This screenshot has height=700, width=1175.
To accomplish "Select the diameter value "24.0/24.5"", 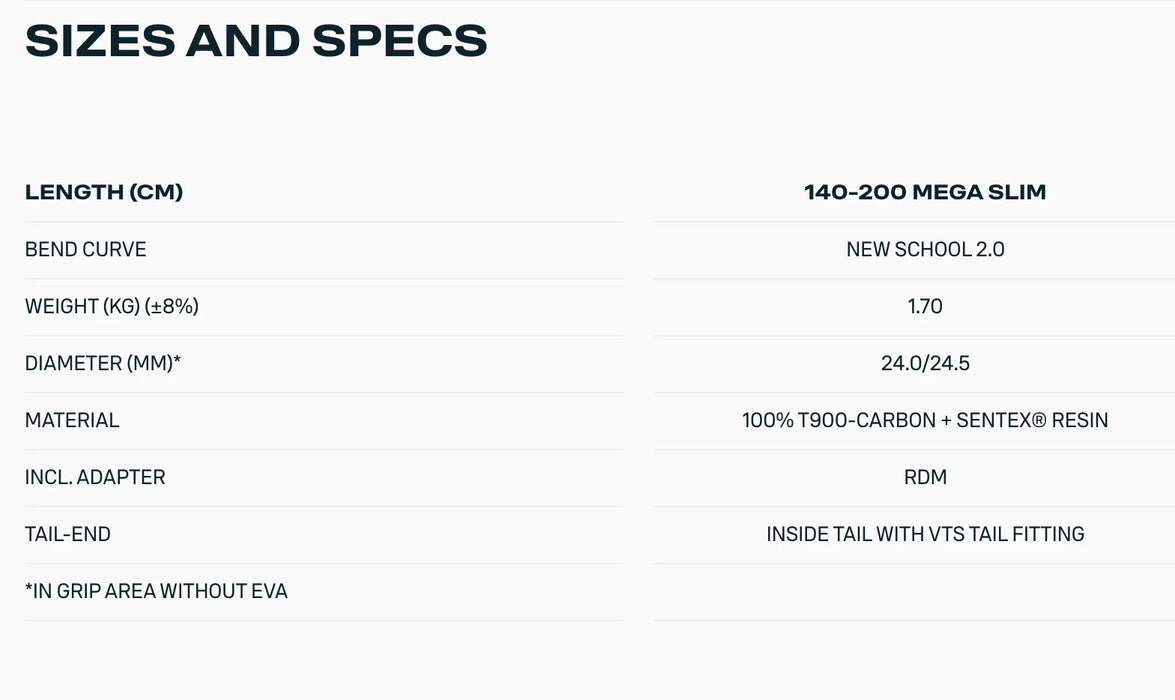I will point(925,363).
